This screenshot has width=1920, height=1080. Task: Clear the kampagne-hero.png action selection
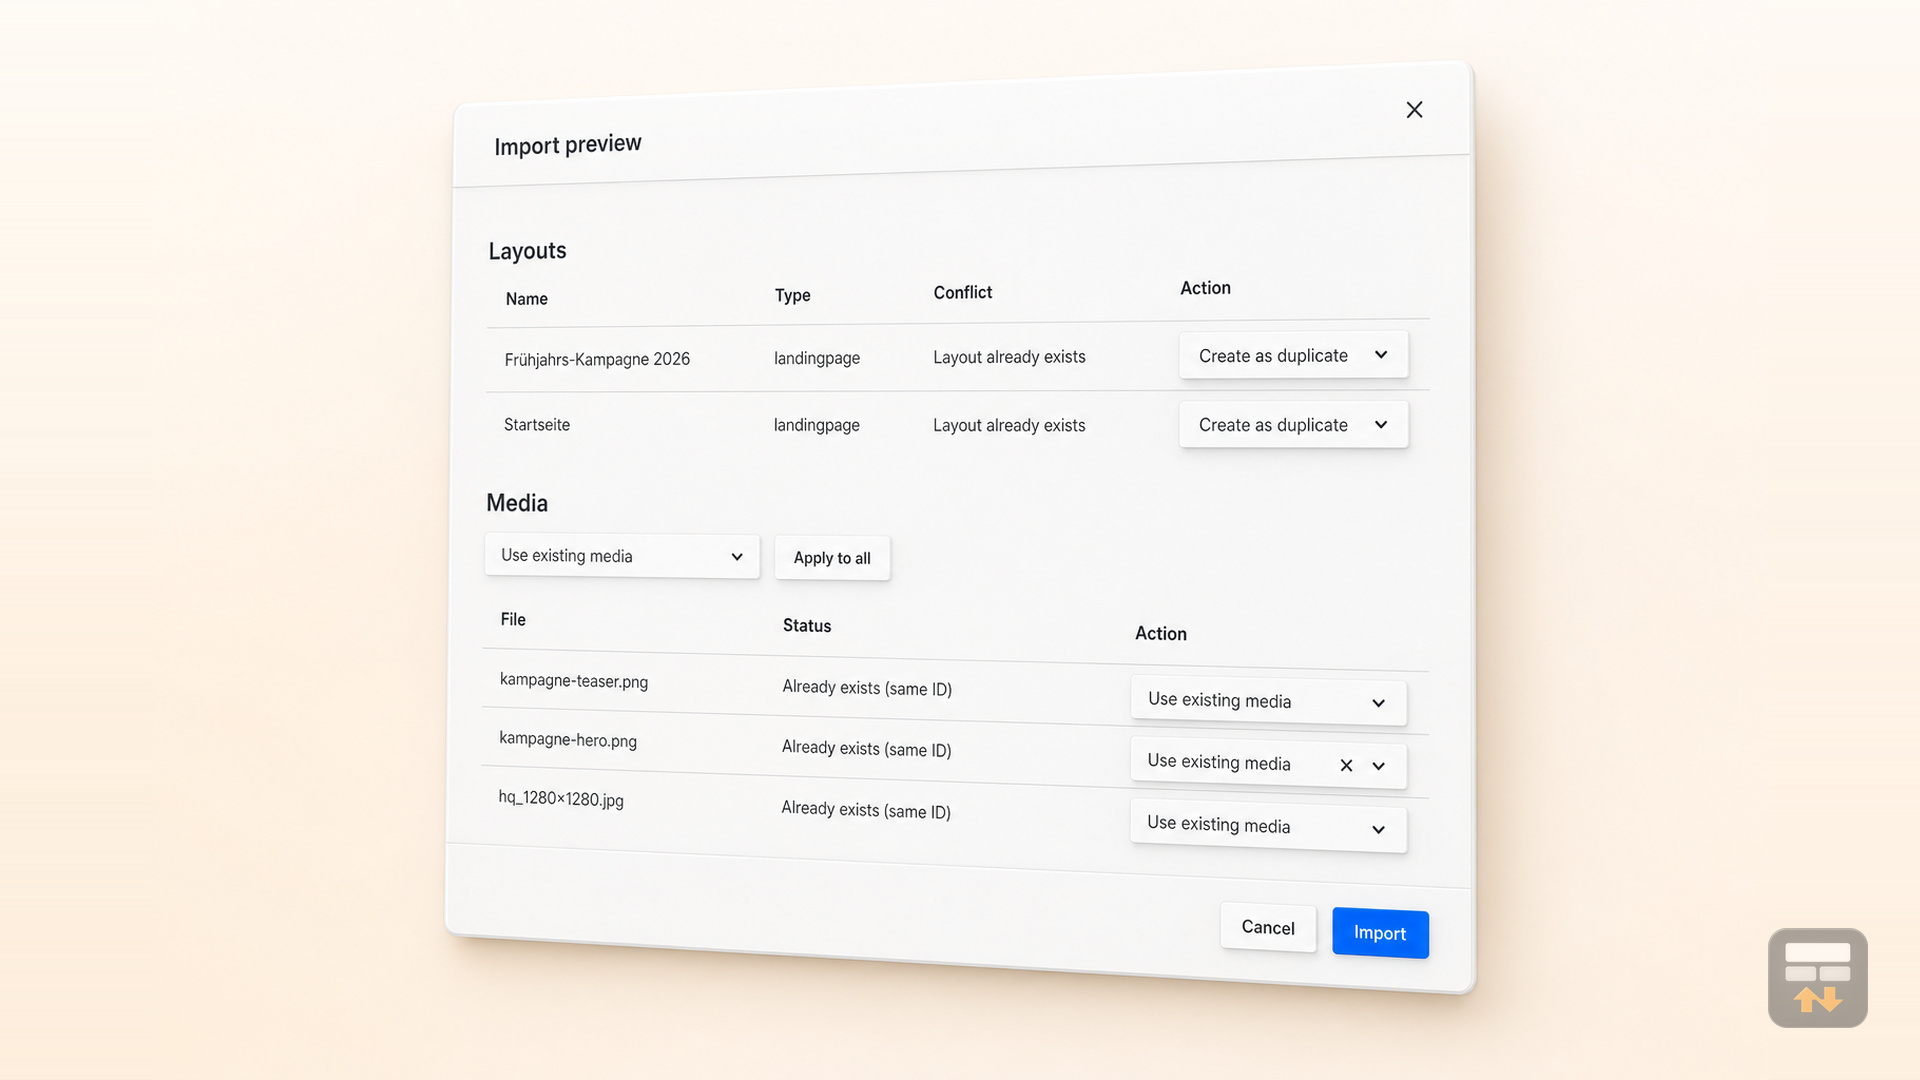(x=1346, y=765)
